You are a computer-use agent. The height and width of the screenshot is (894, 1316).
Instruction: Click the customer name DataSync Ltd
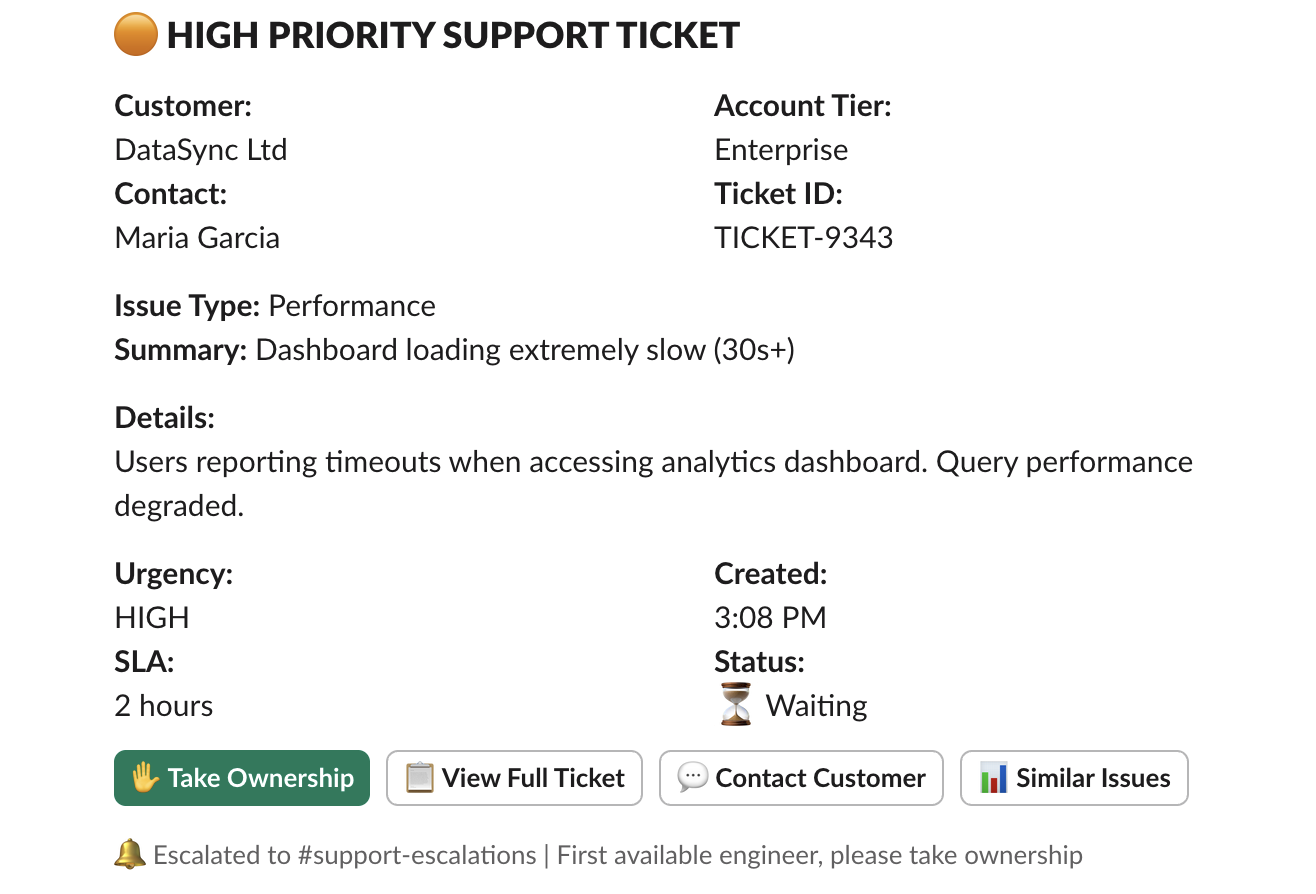200,149
